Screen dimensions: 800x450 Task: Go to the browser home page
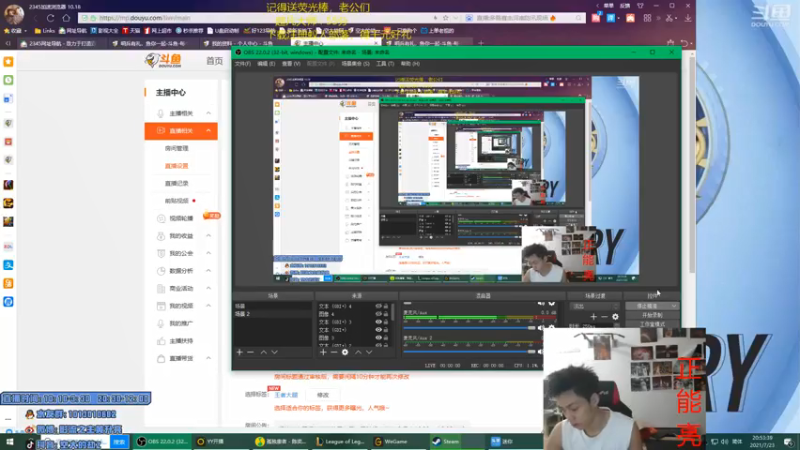tap(66, 18)
